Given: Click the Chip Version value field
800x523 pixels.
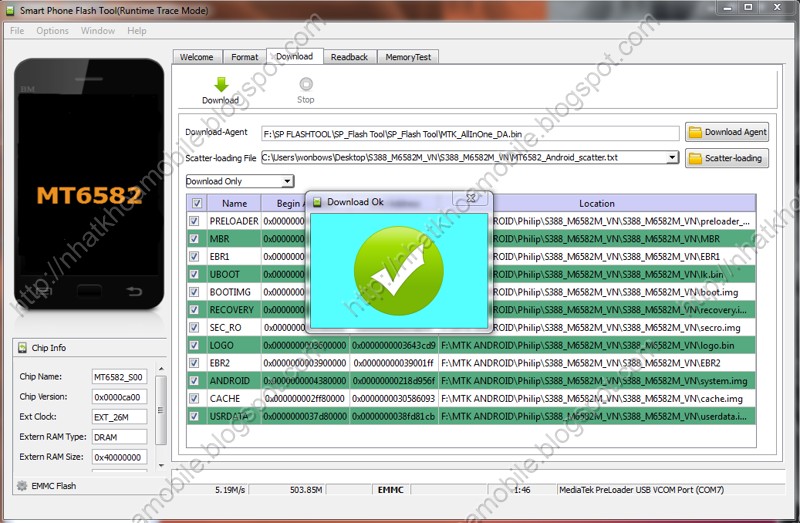Looking at the screenshot, I should [x=119, y=397].
